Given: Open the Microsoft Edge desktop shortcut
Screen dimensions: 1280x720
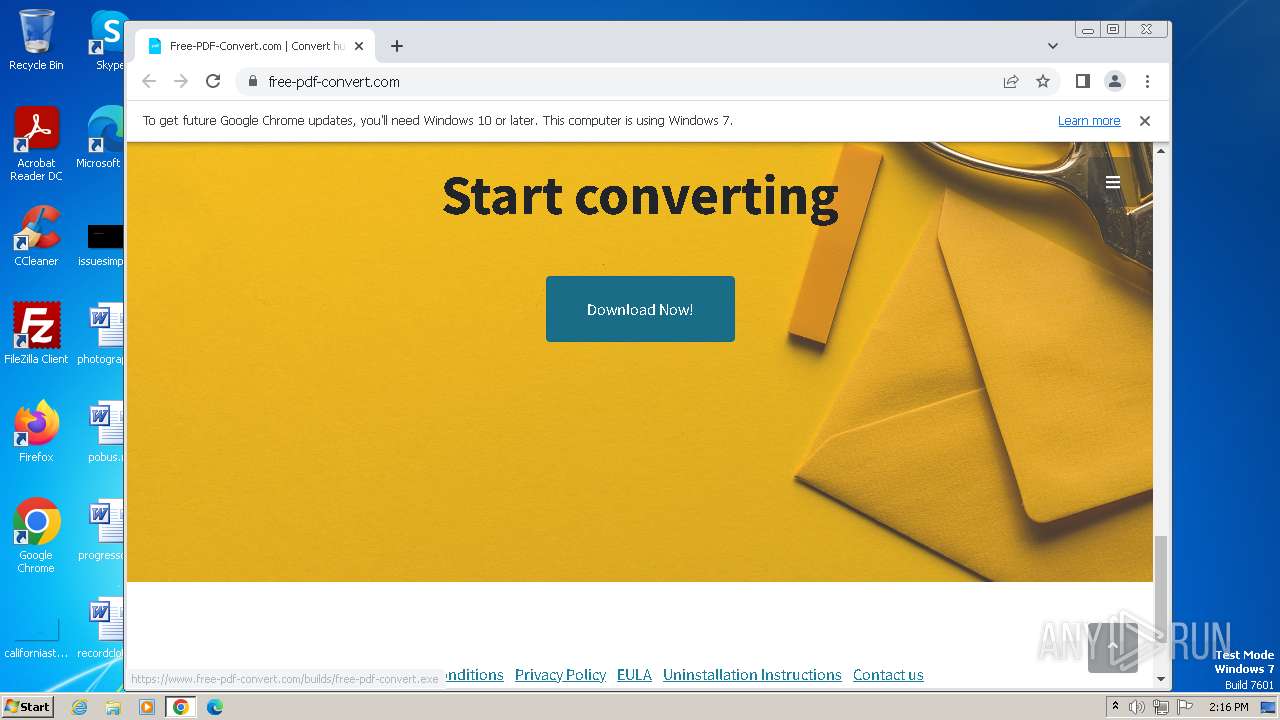Looking at the screenshot, I should click(100, 138).
